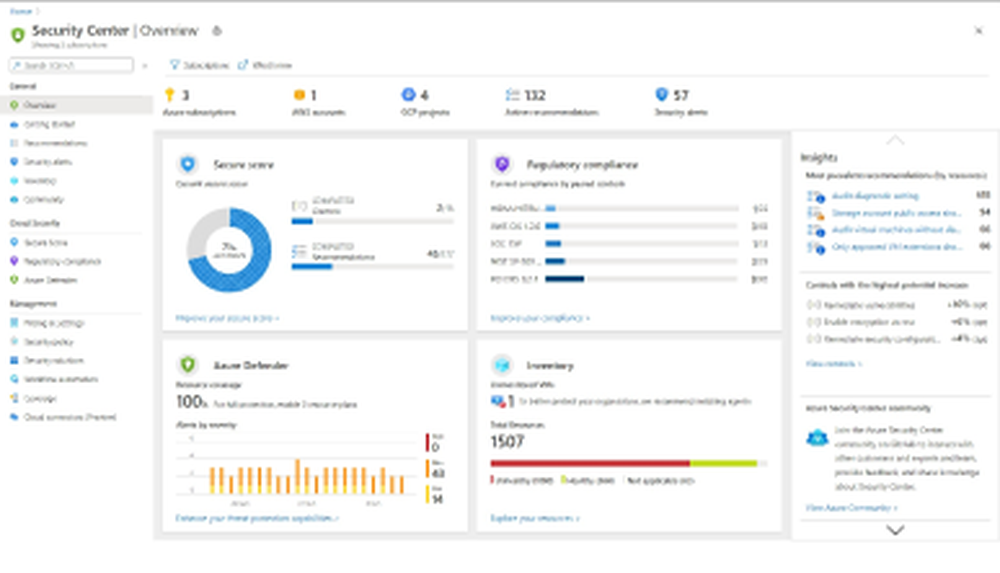Open Audit diagnostic setting recommendation

(x=875, y=195)
